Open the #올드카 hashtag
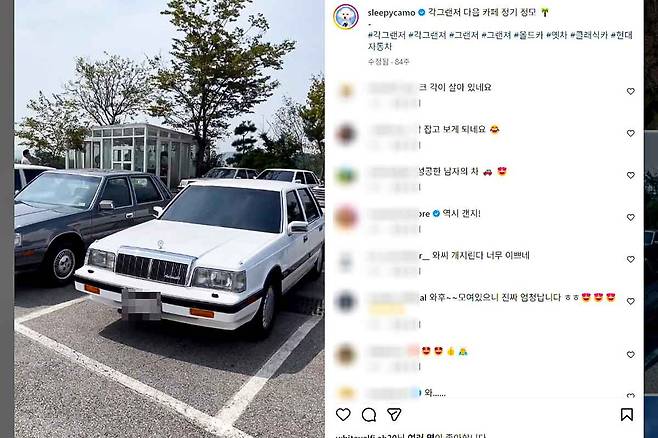The width and height of the screenshot is (658, 438). (x=528, y=35)
